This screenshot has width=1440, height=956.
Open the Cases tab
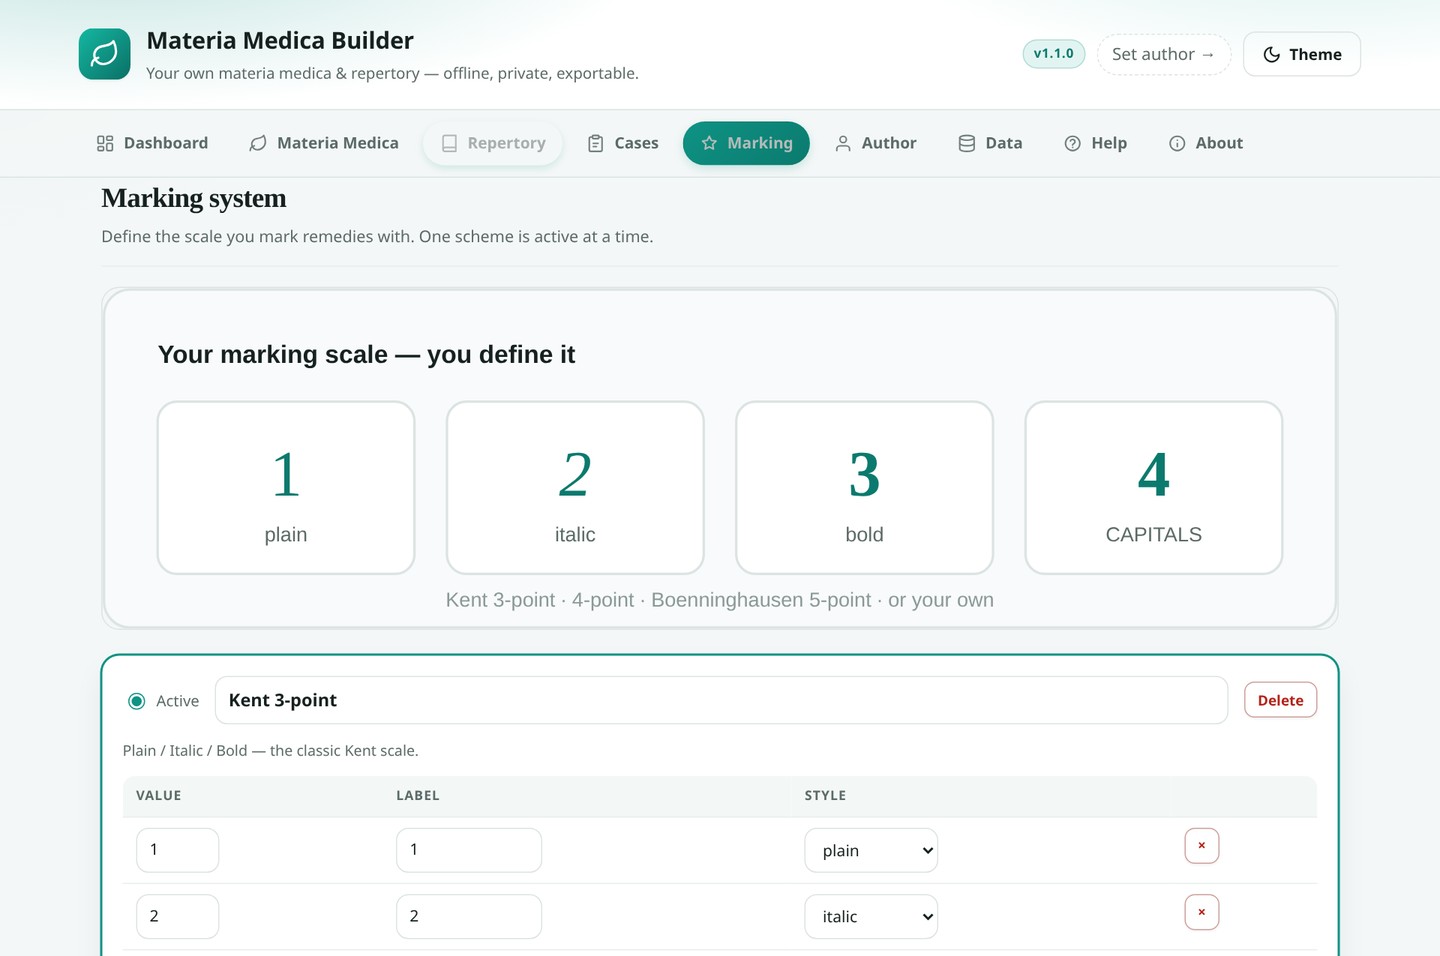point(623,143)
